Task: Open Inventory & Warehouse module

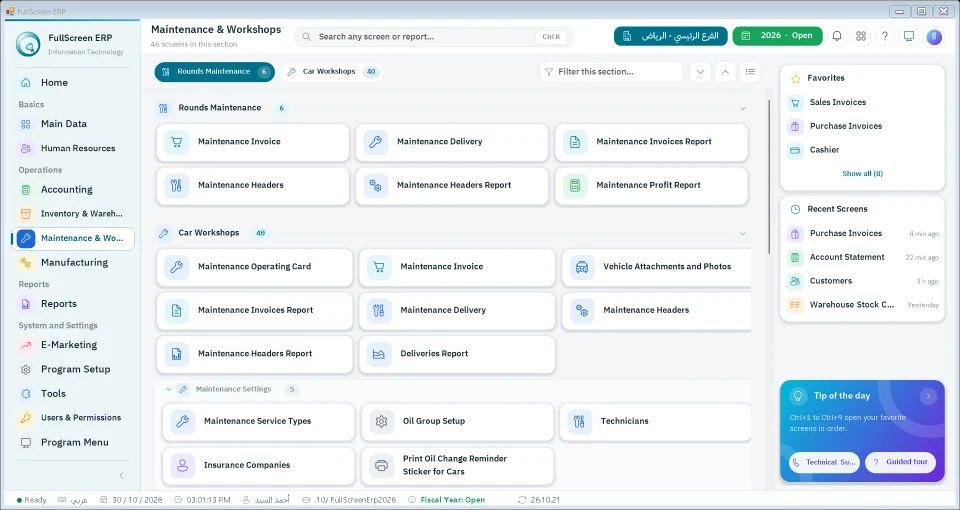Action: tap(72, 214)
